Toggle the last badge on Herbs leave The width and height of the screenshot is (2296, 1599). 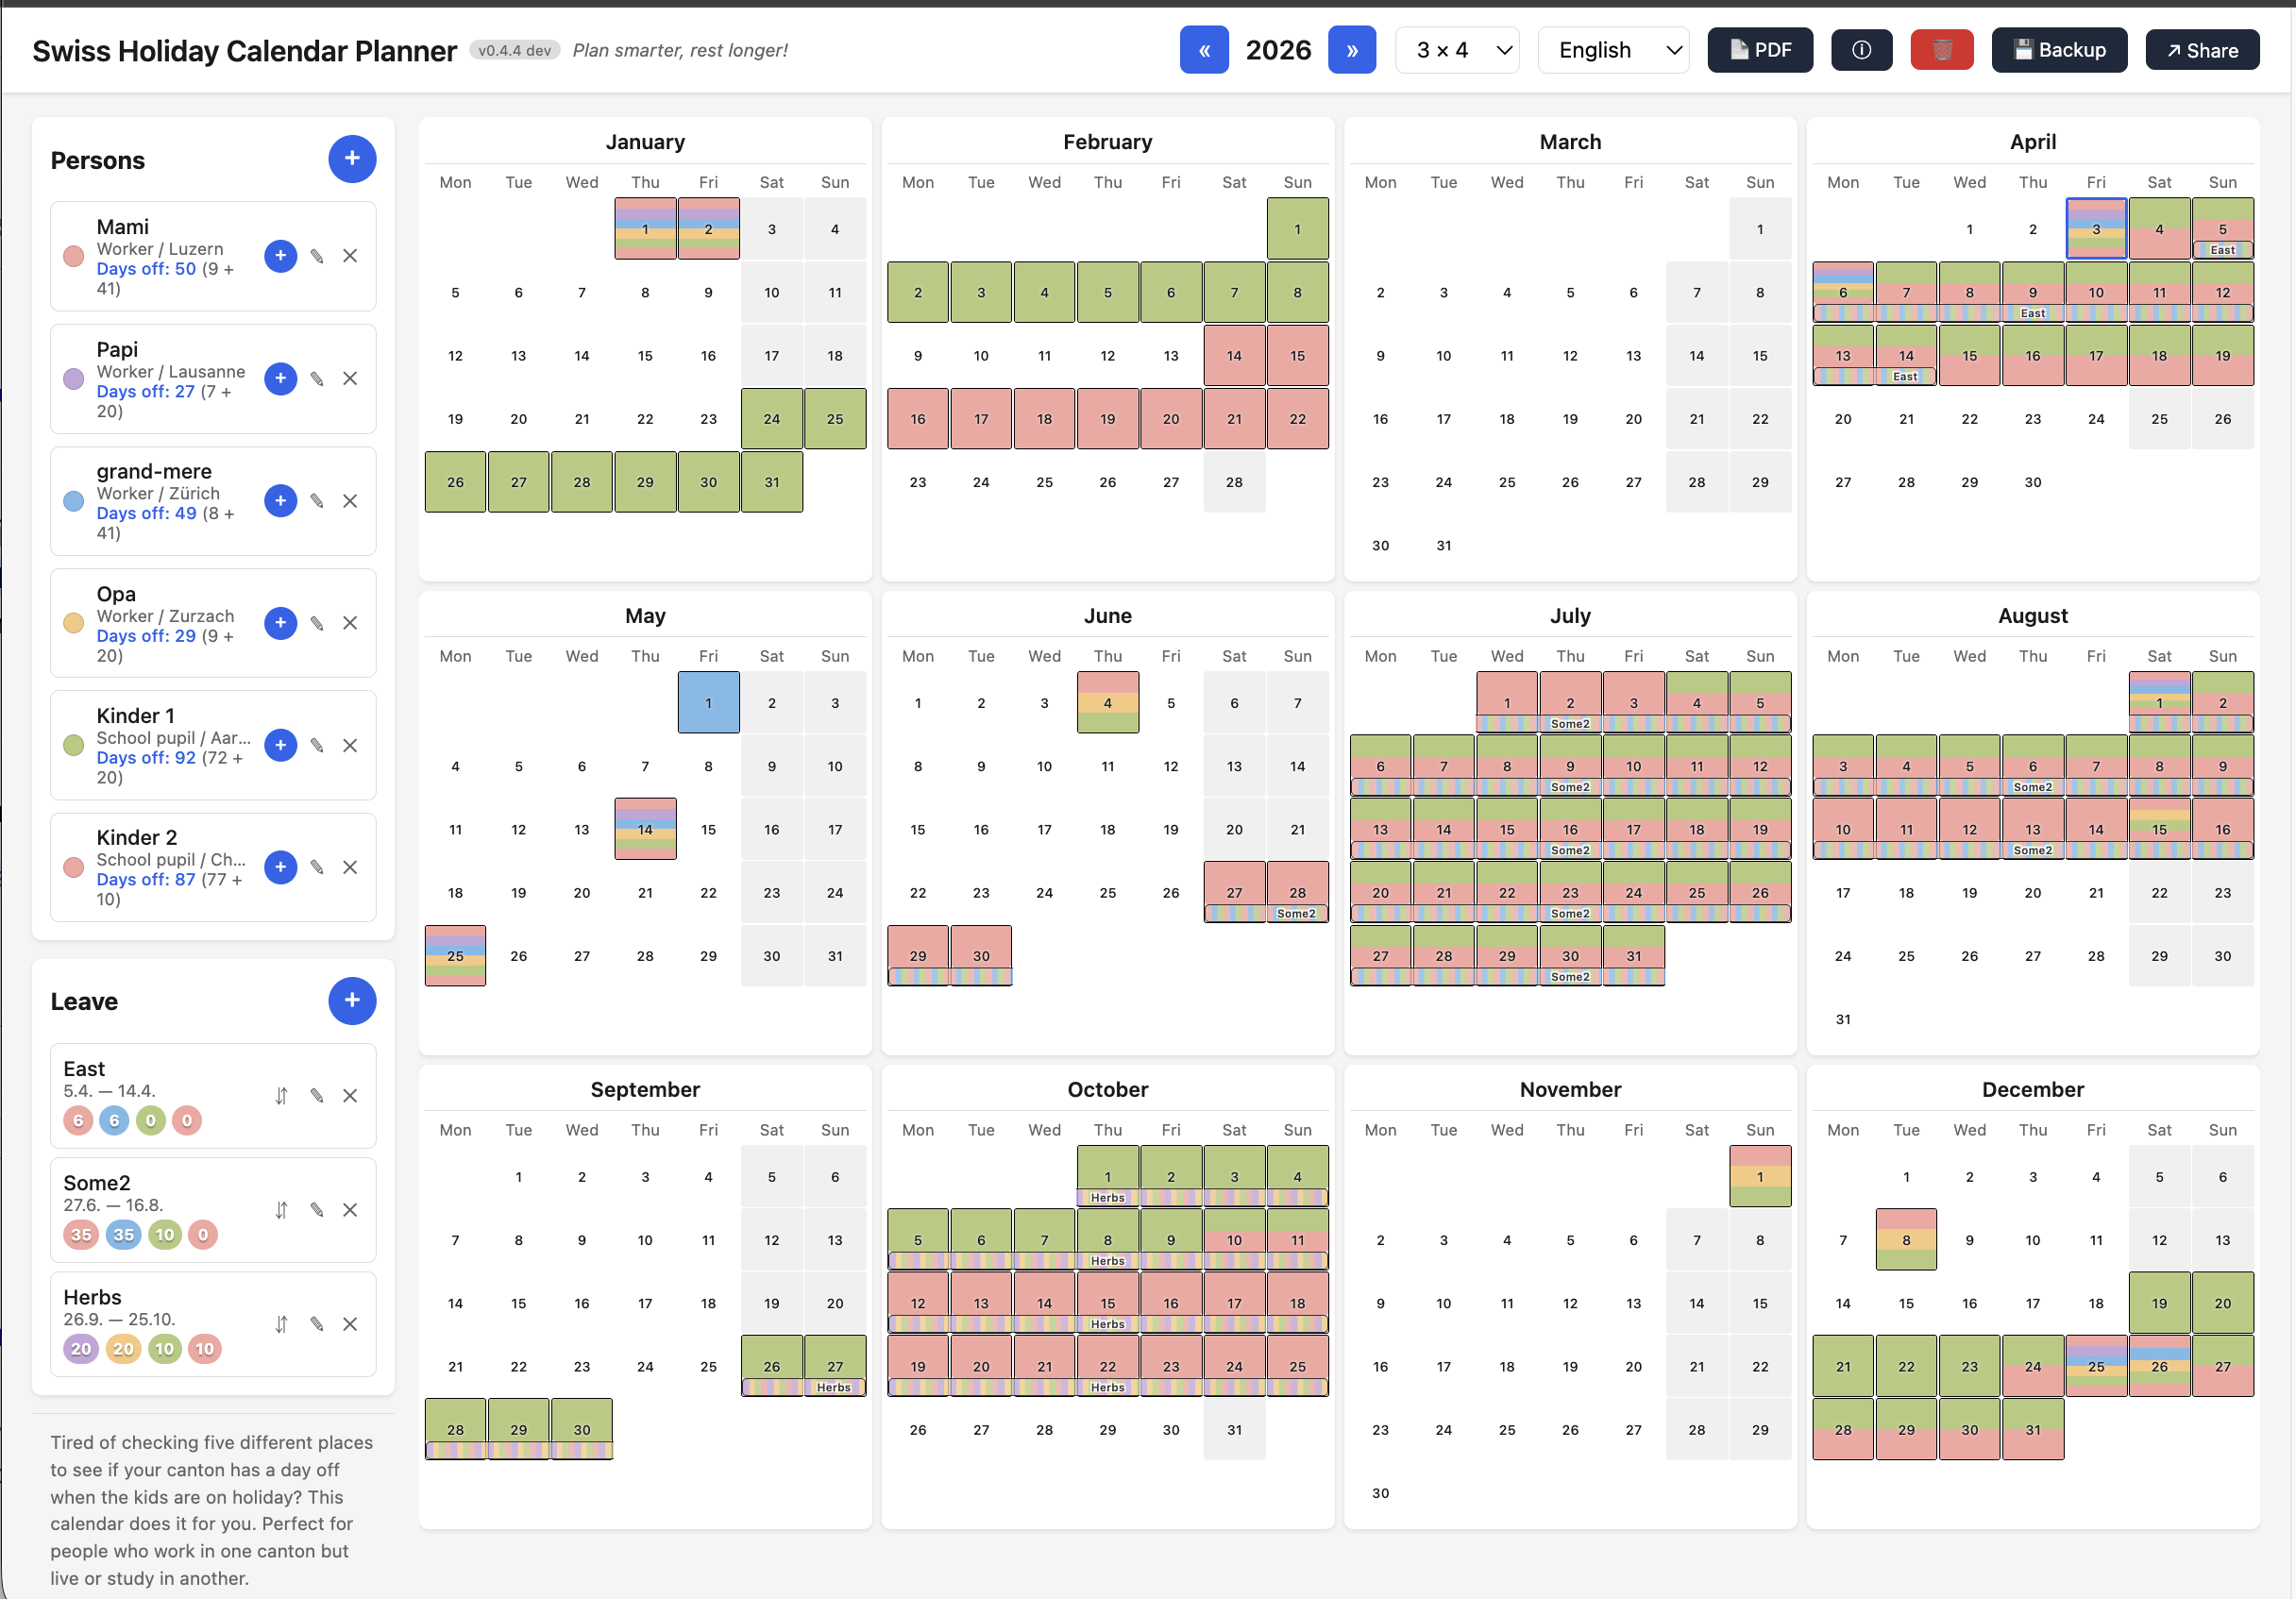point(204,1348)
